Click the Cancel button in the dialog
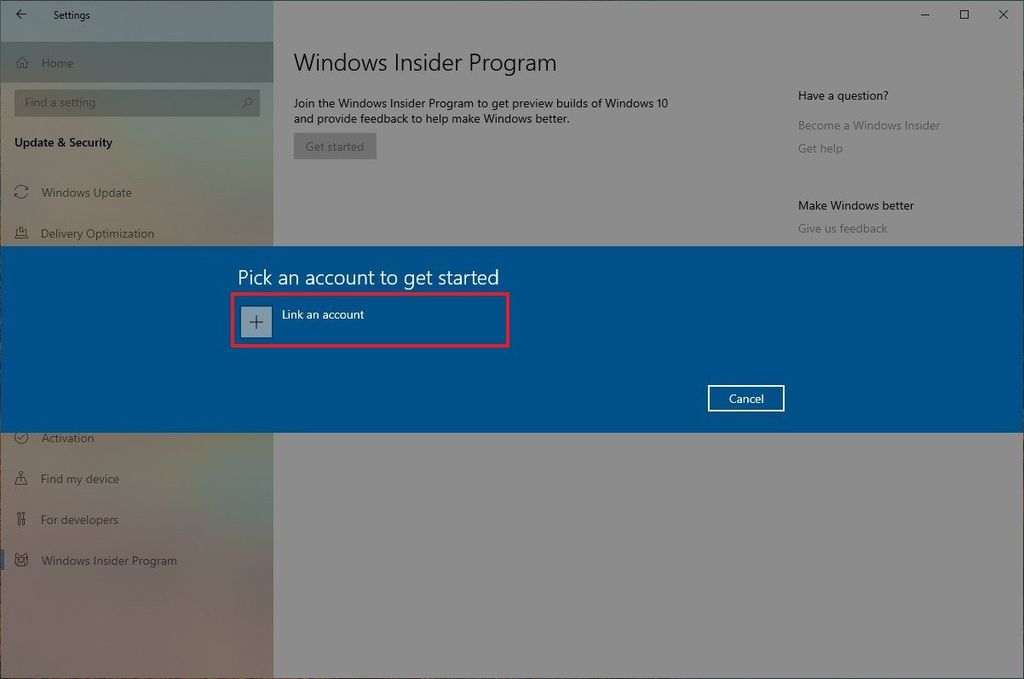The width and height of the screenshot is (1024, 679). [746, 398]
